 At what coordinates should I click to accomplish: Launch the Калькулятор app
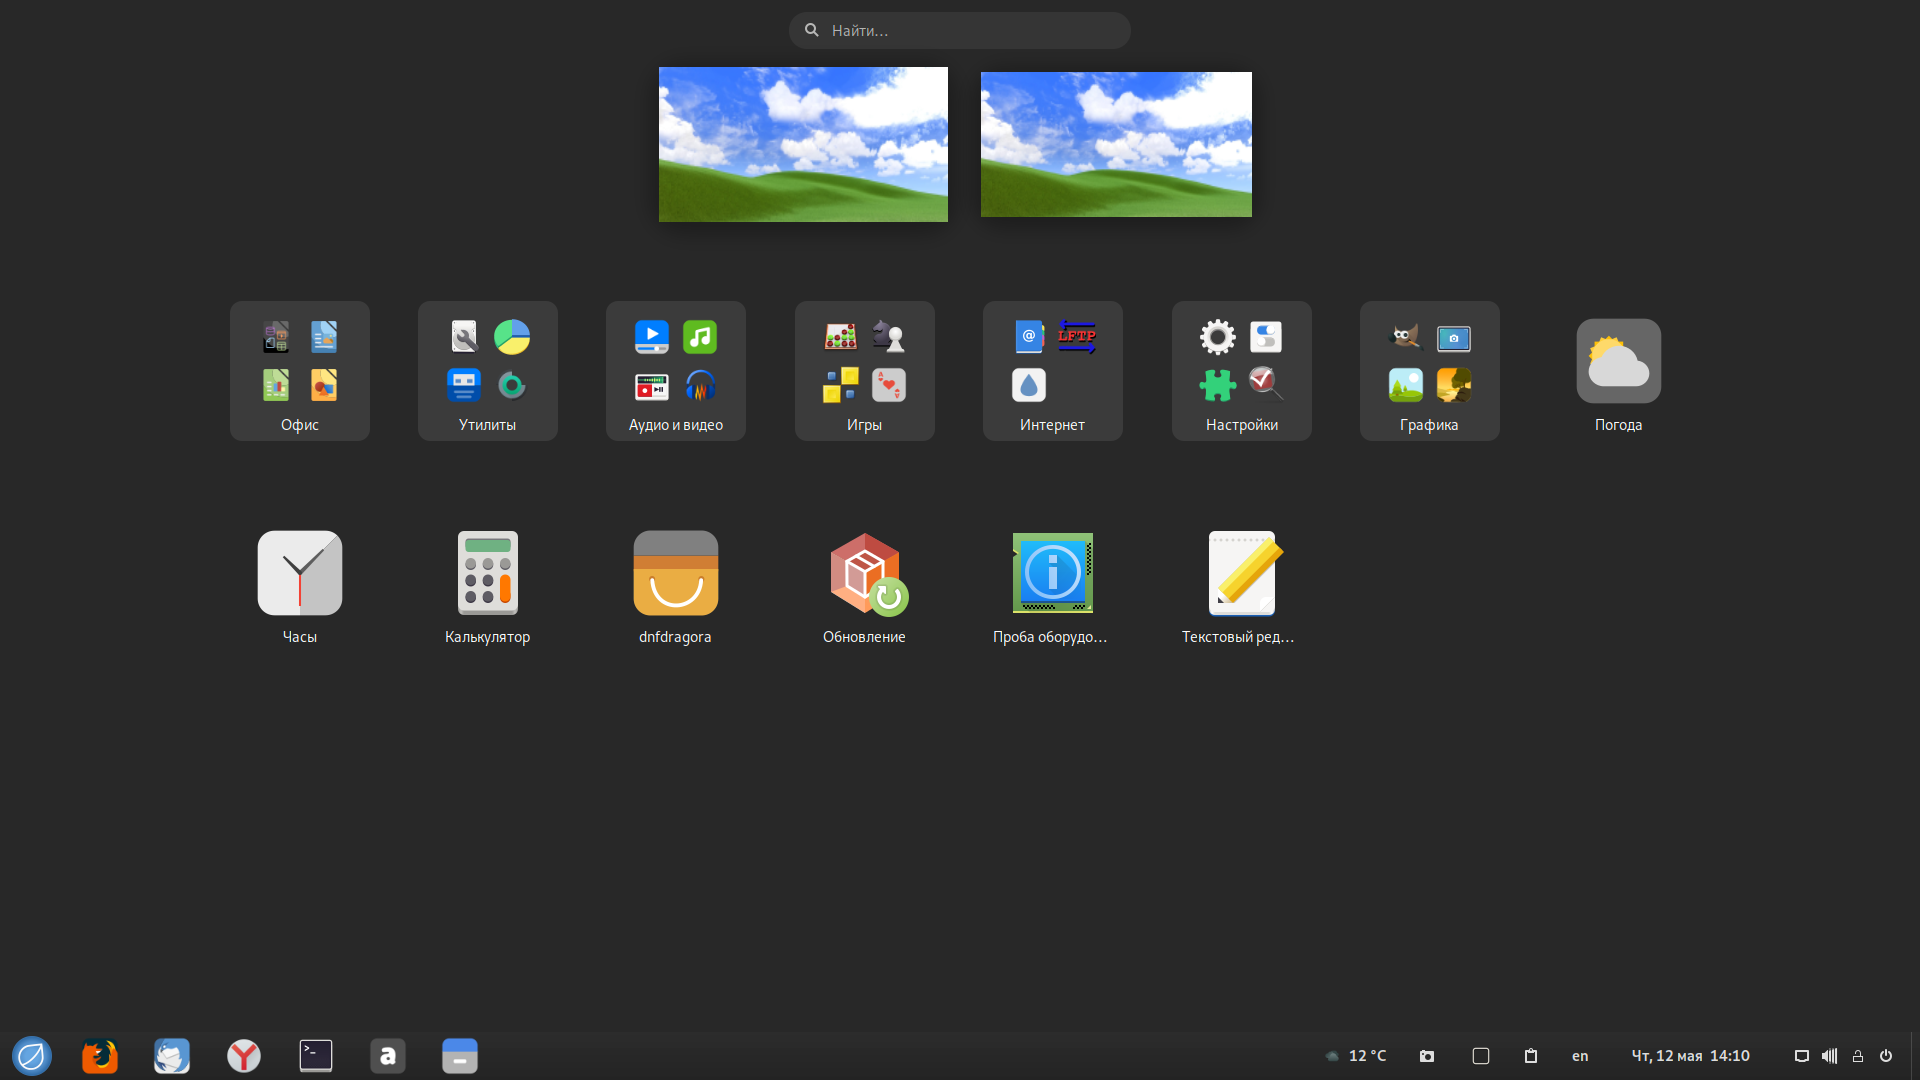pos(488,574)
